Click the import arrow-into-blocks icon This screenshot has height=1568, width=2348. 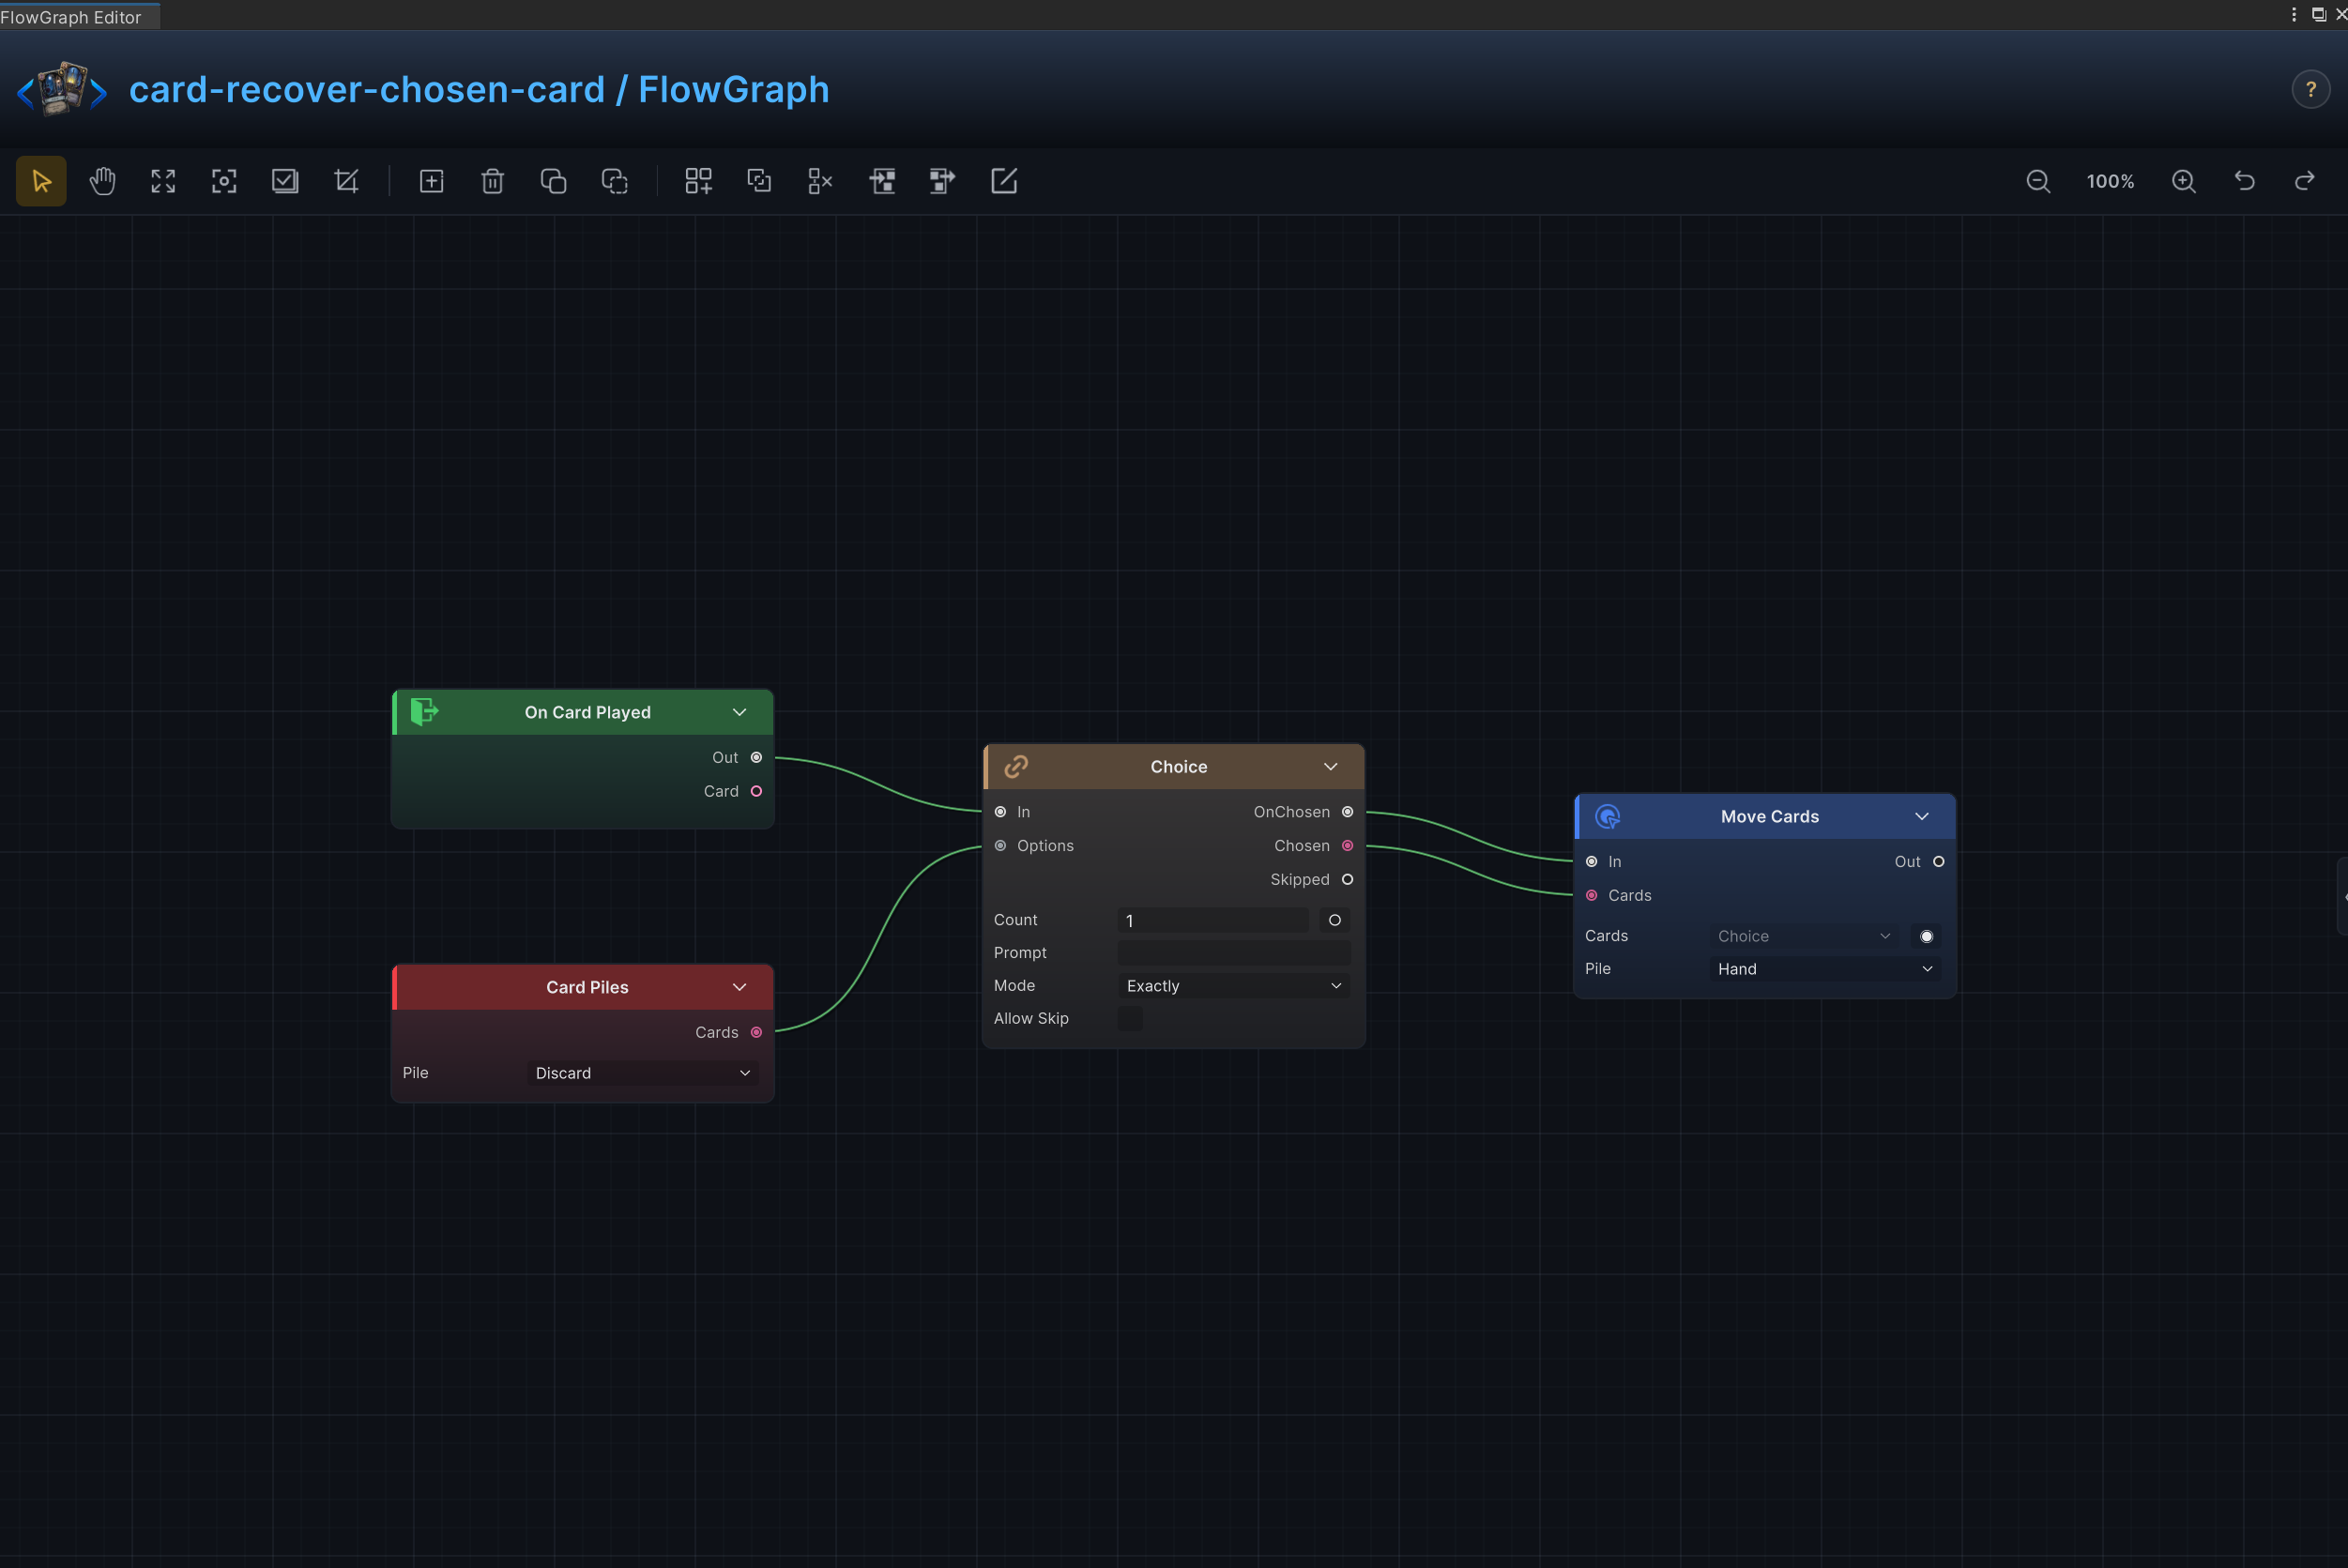(882, 181)
